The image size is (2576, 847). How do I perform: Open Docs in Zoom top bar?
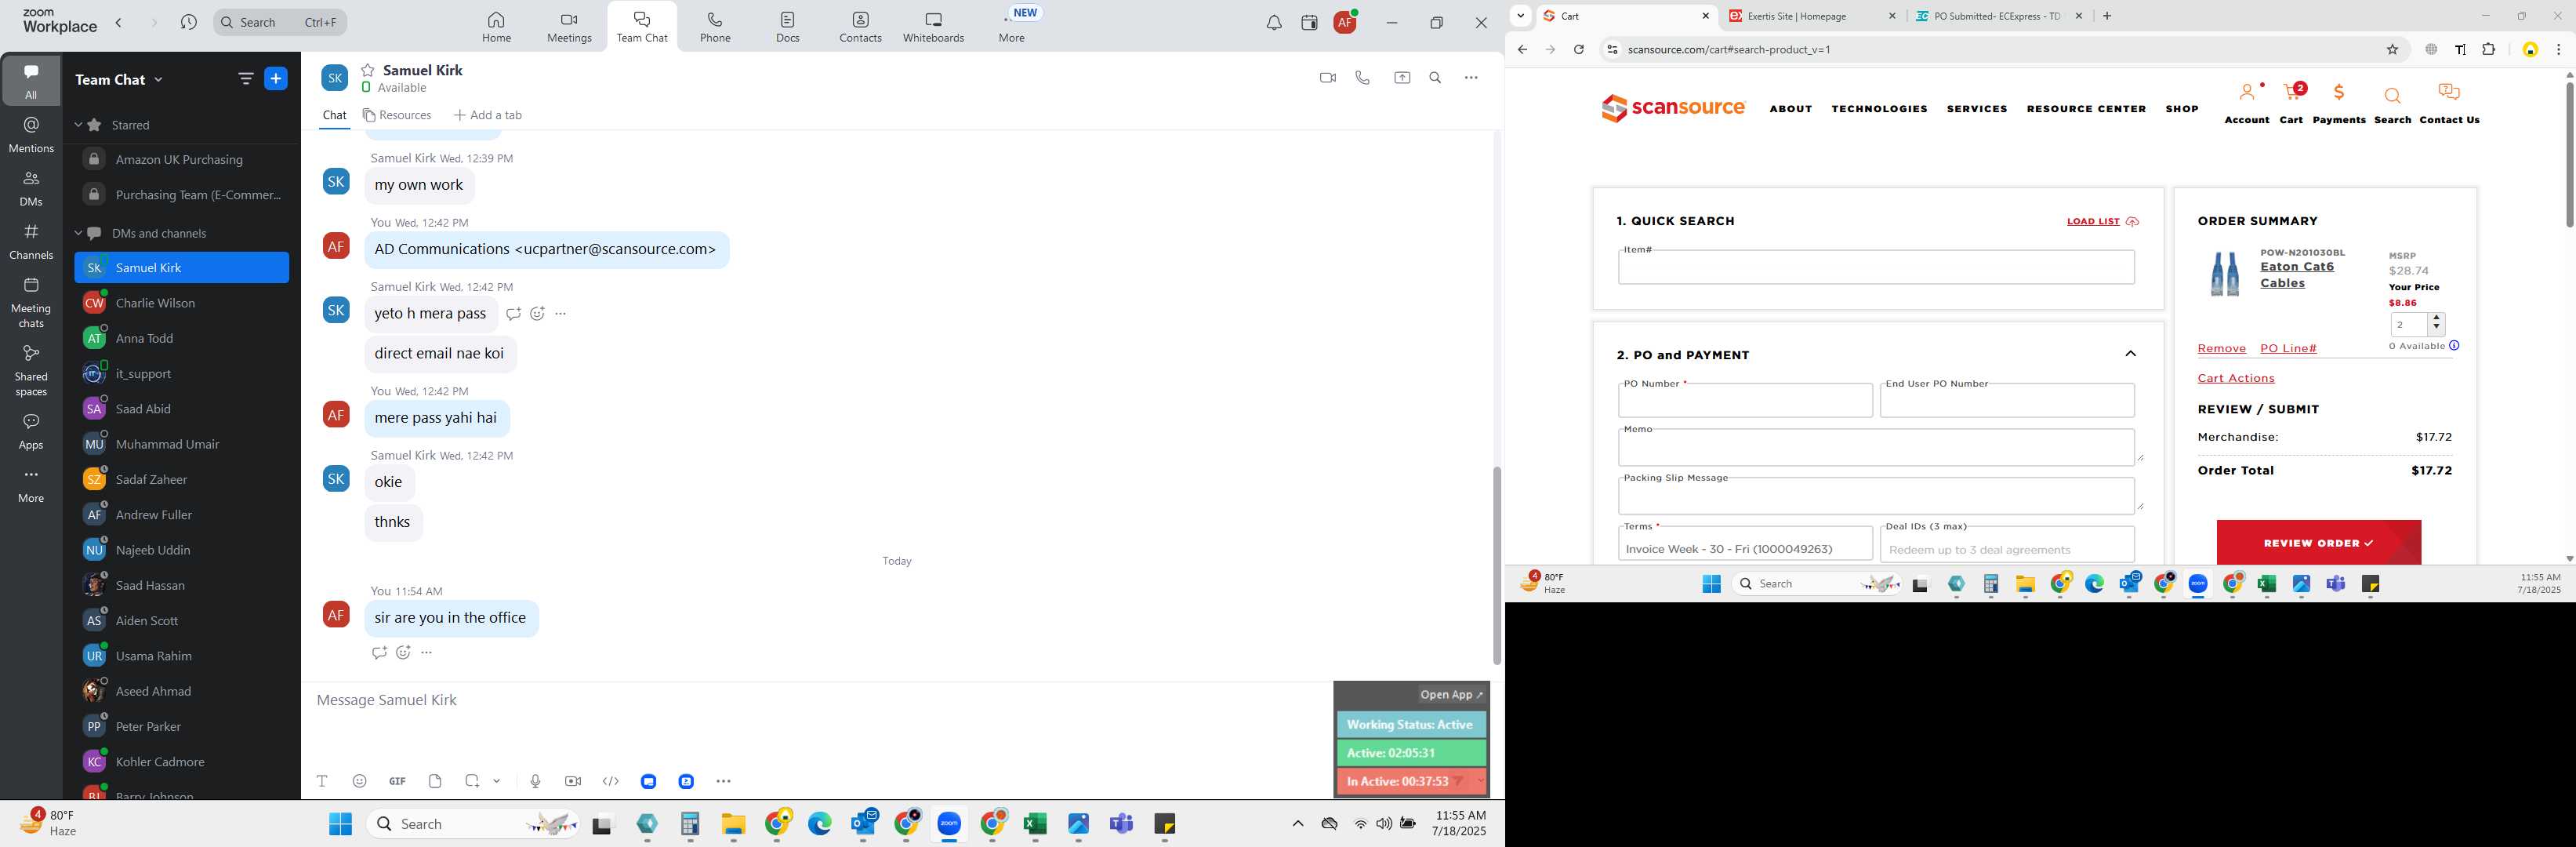point(788,27)
